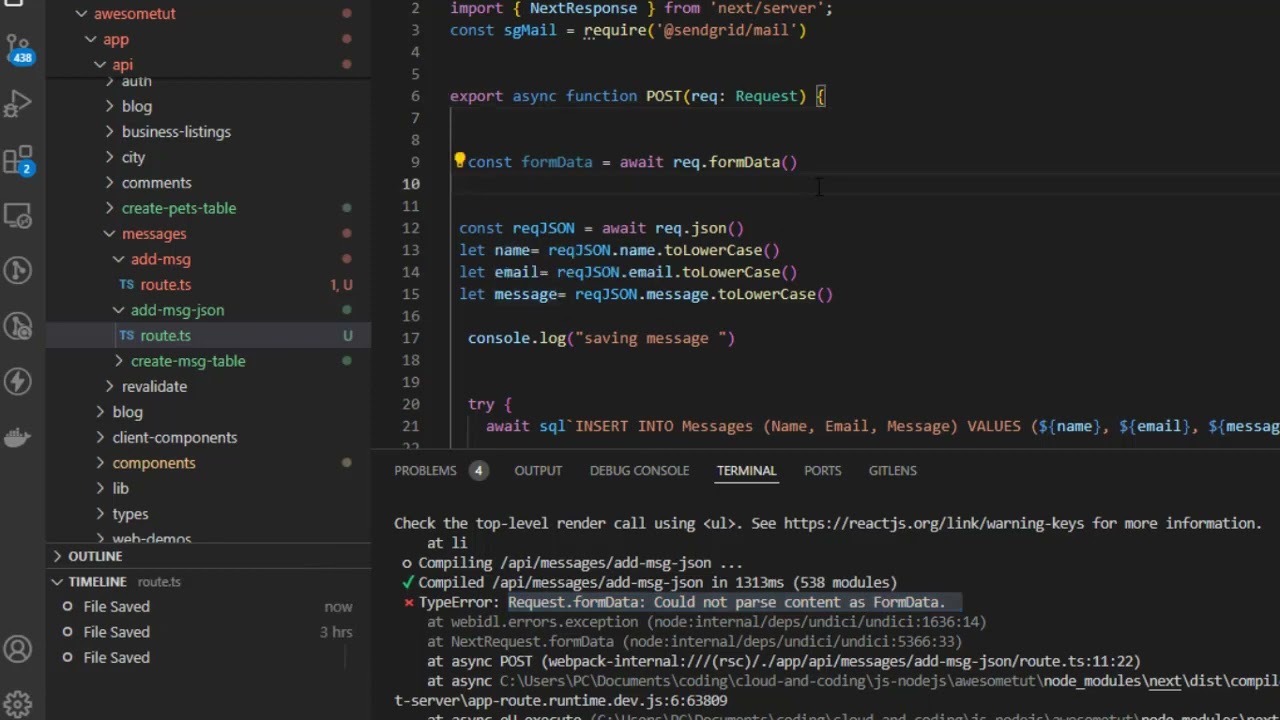1280x720 pixels.
Task: Click the red error cross before TypeError
Action: [x=408, y=602]
